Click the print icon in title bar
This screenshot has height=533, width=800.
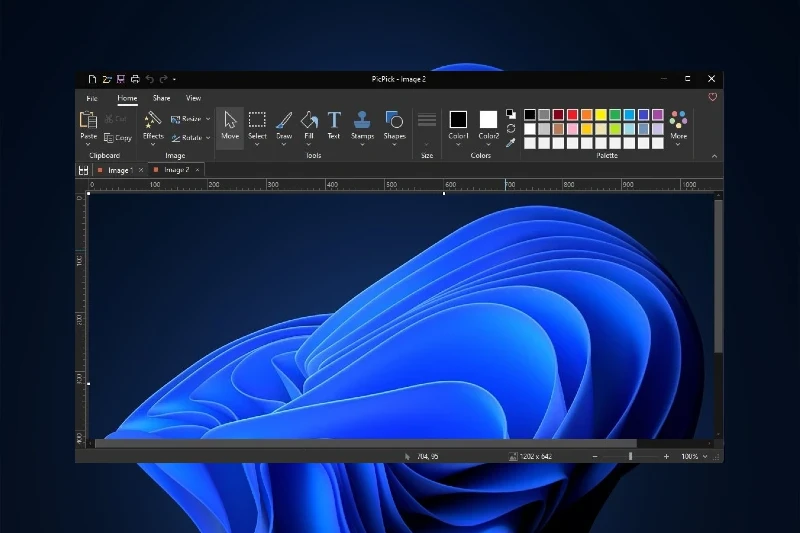[x=134, y=79]
